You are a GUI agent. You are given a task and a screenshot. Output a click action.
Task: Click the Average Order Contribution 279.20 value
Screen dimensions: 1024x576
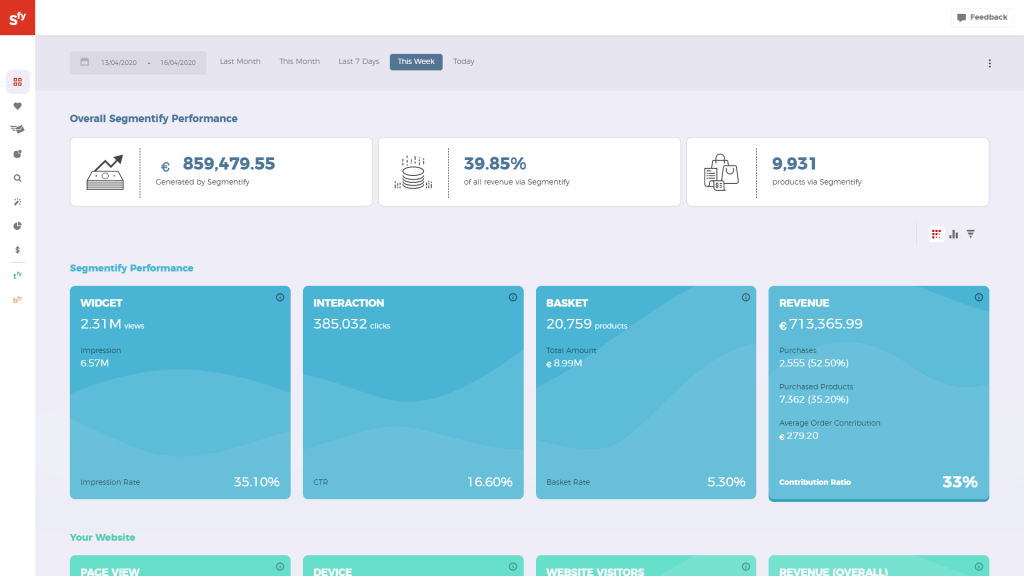pos(799,436)
